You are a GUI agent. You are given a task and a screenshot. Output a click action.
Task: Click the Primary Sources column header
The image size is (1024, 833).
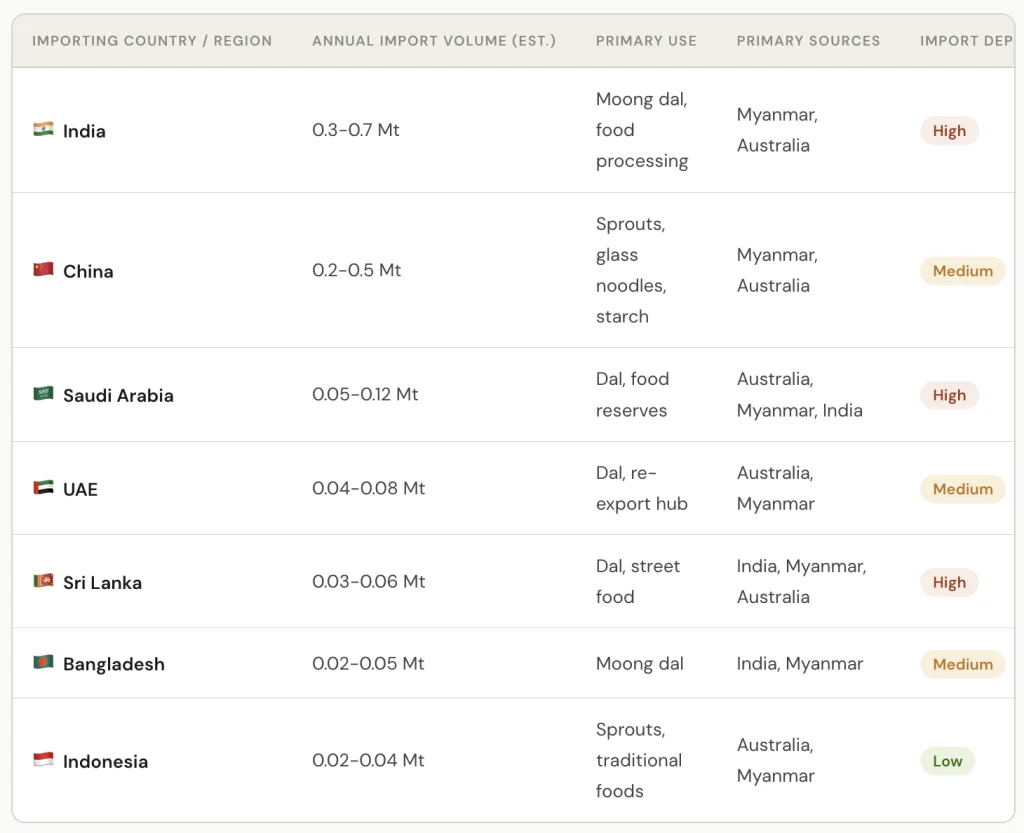point(808,40)
